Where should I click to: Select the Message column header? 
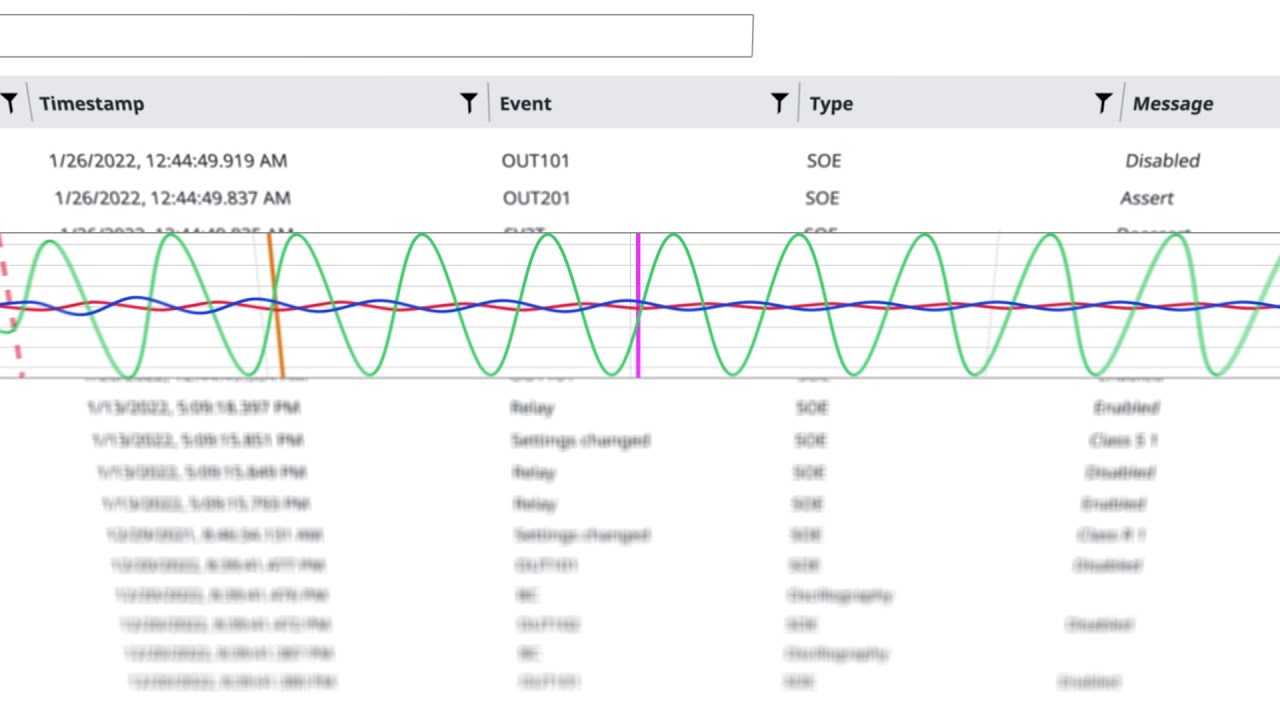[x=1173, y=104]
